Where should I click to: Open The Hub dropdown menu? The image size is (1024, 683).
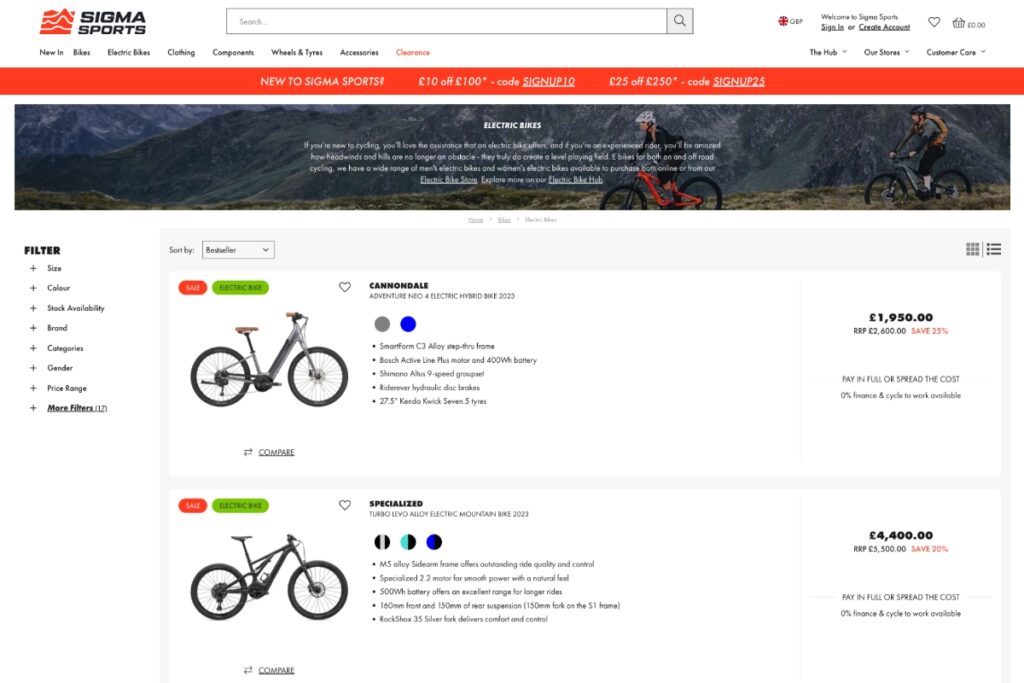828,52
